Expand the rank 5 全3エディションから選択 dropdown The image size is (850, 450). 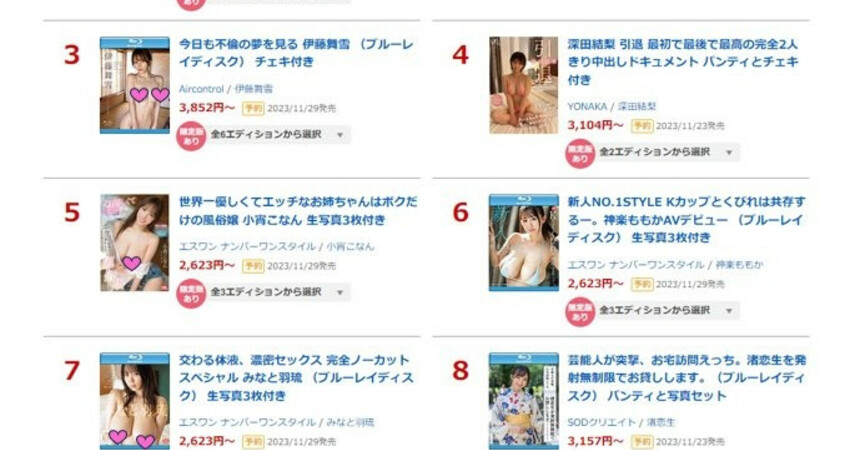278,292
